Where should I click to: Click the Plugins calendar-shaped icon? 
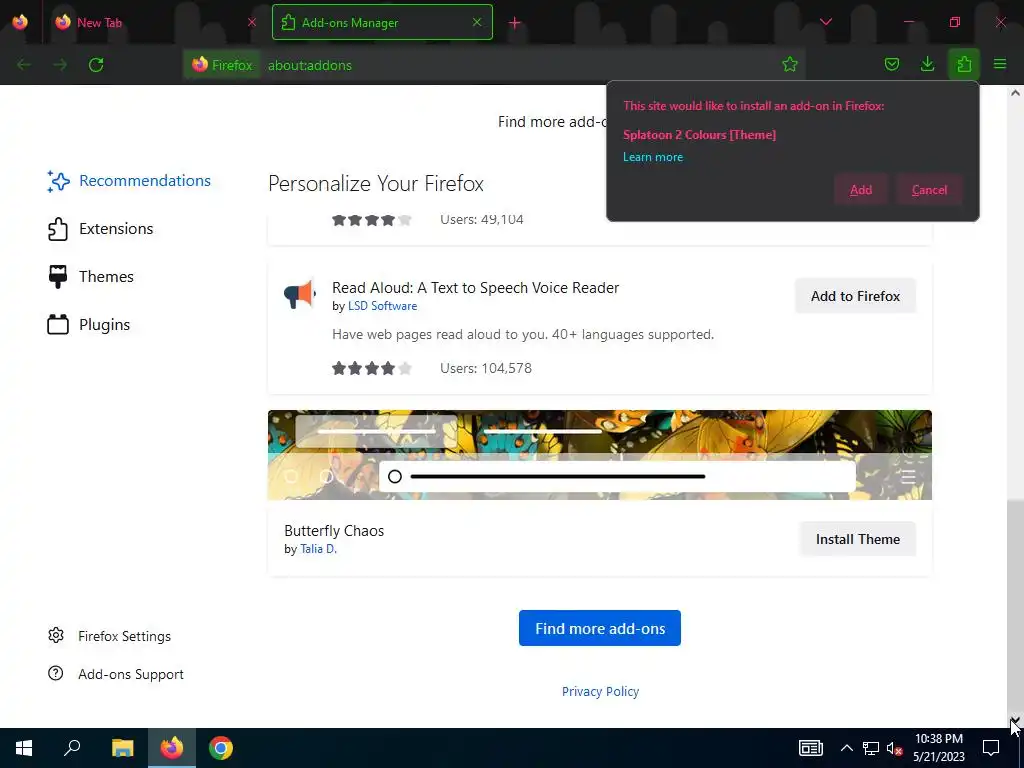[x=57, y=325]
